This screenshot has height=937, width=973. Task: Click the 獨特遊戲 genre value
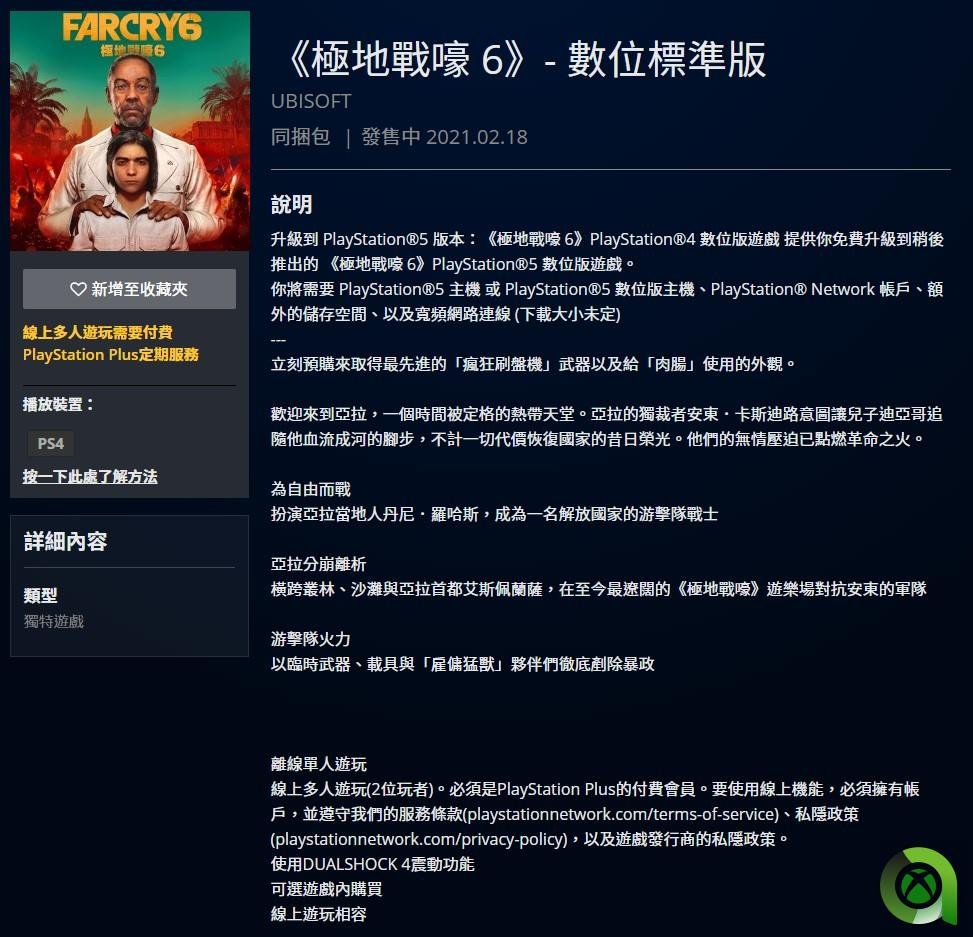click(53, 621)
